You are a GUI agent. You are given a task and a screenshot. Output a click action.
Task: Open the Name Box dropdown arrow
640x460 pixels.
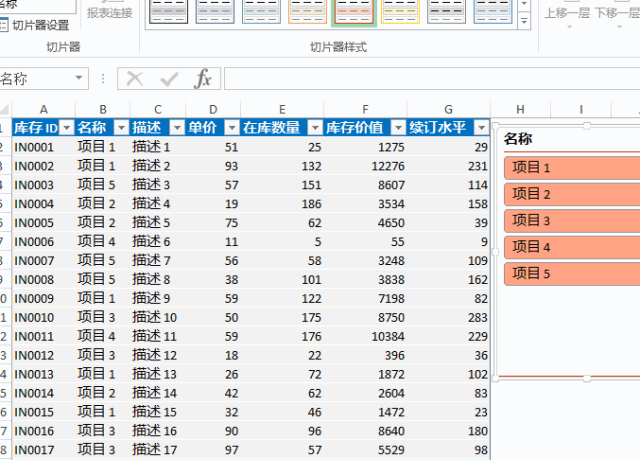point(79,78)
